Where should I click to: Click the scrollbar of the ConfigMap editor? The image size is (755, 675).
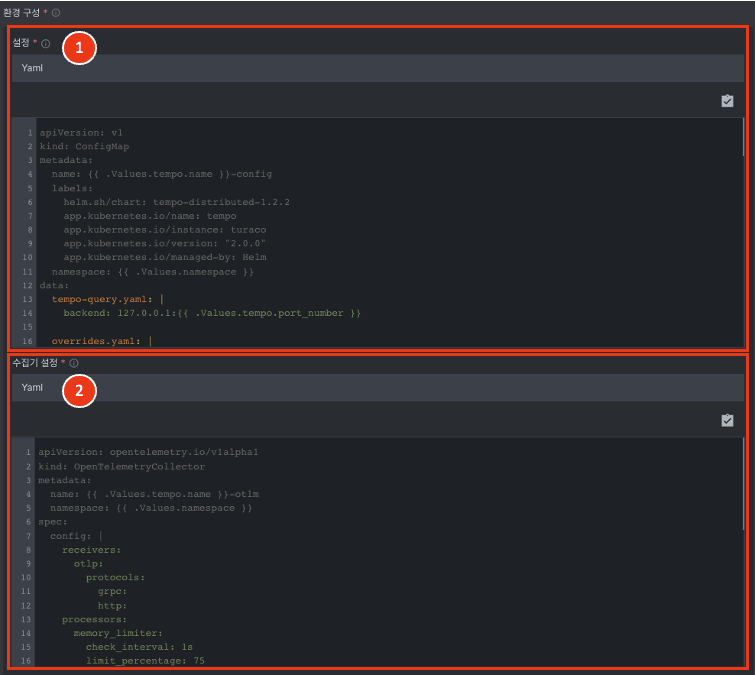coord(743,138)
